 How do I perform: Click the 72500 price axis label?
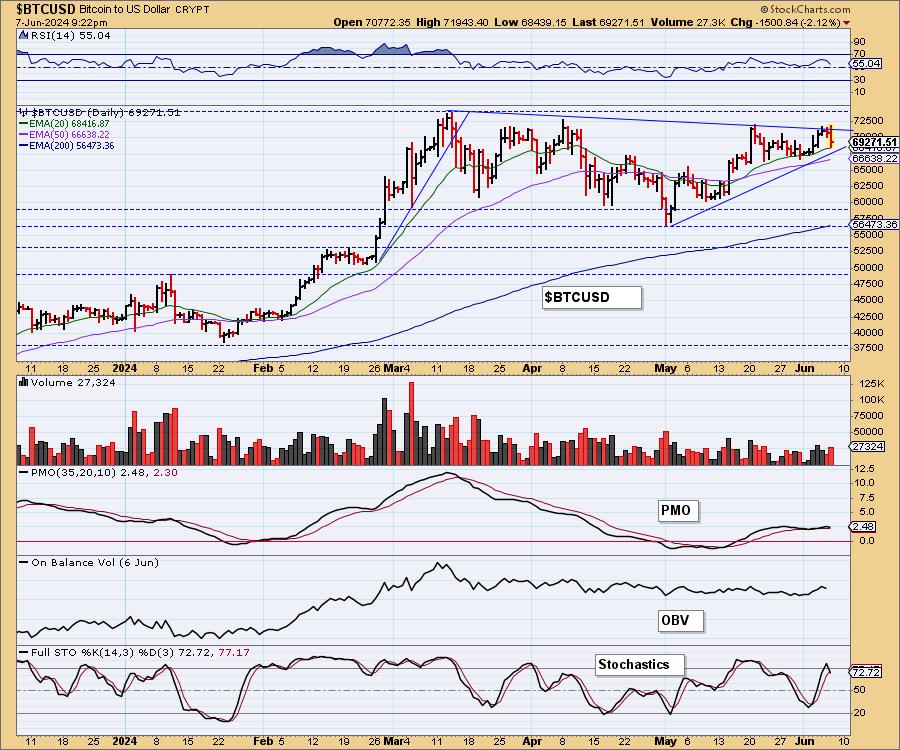tap(868, 121)
